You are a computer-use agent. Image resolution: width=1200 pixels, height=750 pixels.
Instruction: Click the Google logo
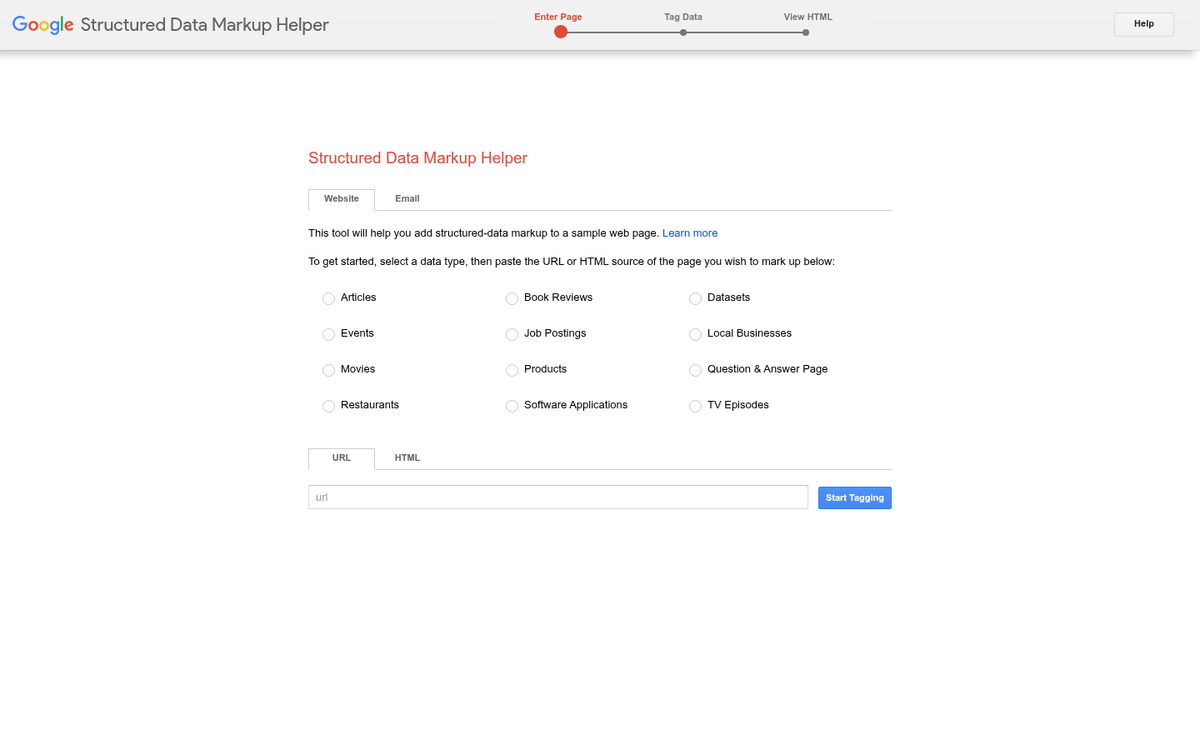click(40, 24)
